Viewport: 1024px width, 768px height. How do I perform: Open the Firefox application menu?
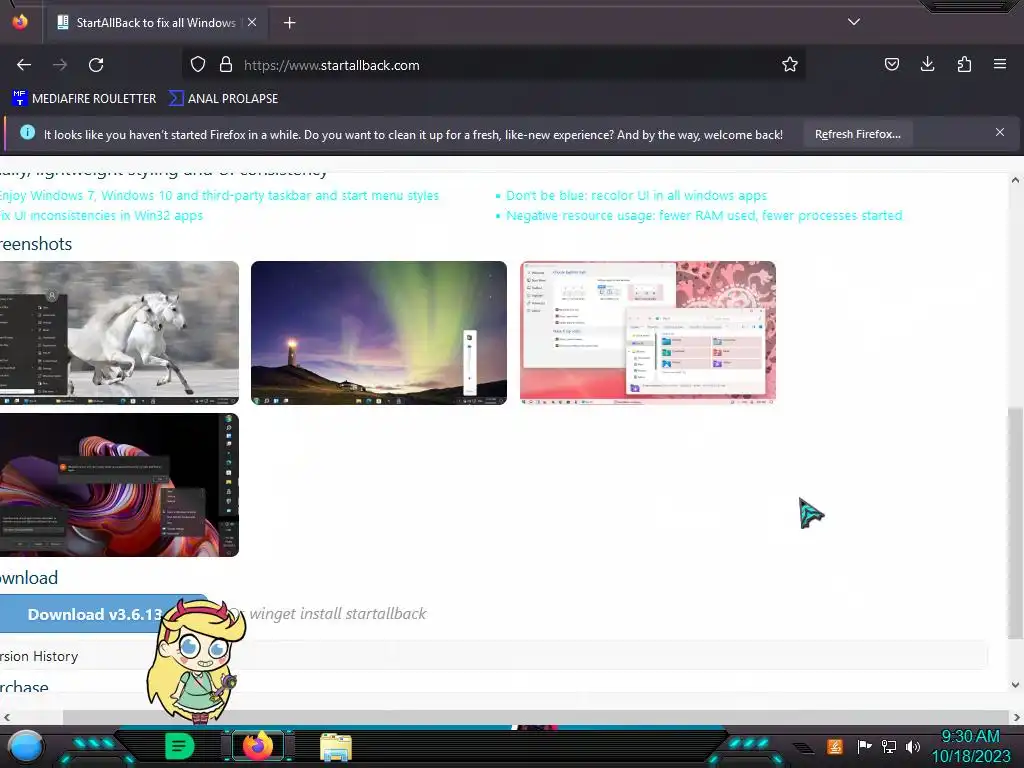(x=1000, y=64)
